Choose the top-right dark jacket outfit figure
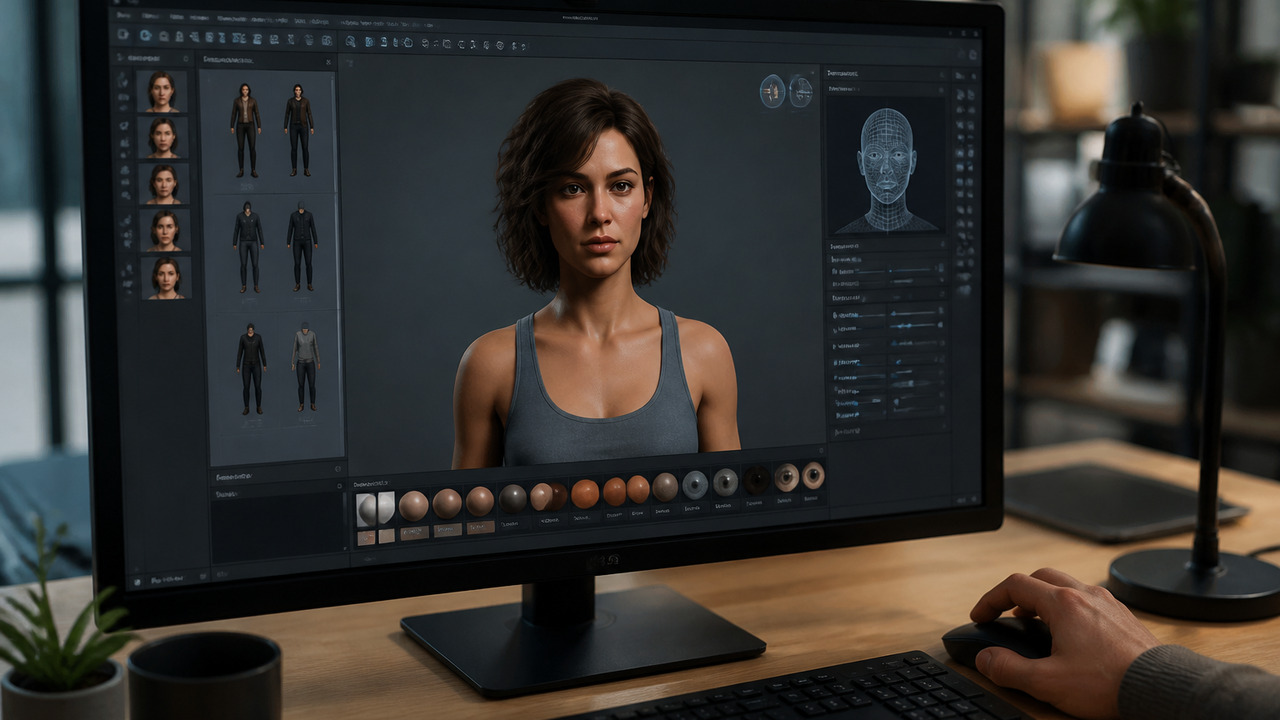The width and height of the screenshot is (1280, 720). click(298, 130)
